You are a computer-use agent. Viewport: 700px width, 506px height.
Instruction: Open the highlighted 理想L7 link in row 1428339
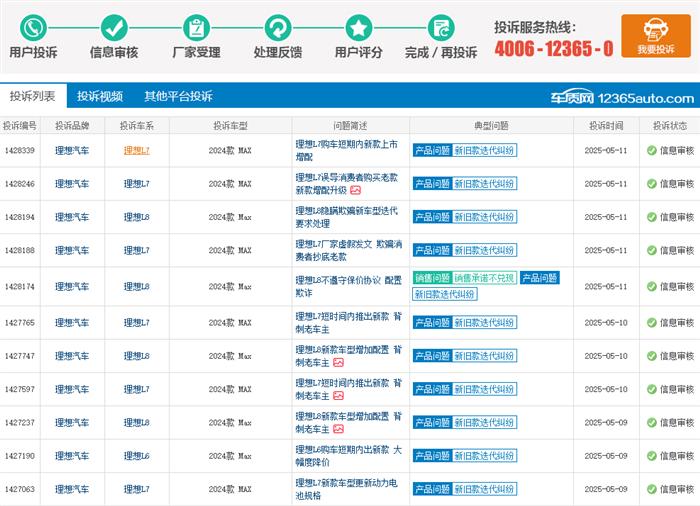pyautogui.click(x=137, y=151)
